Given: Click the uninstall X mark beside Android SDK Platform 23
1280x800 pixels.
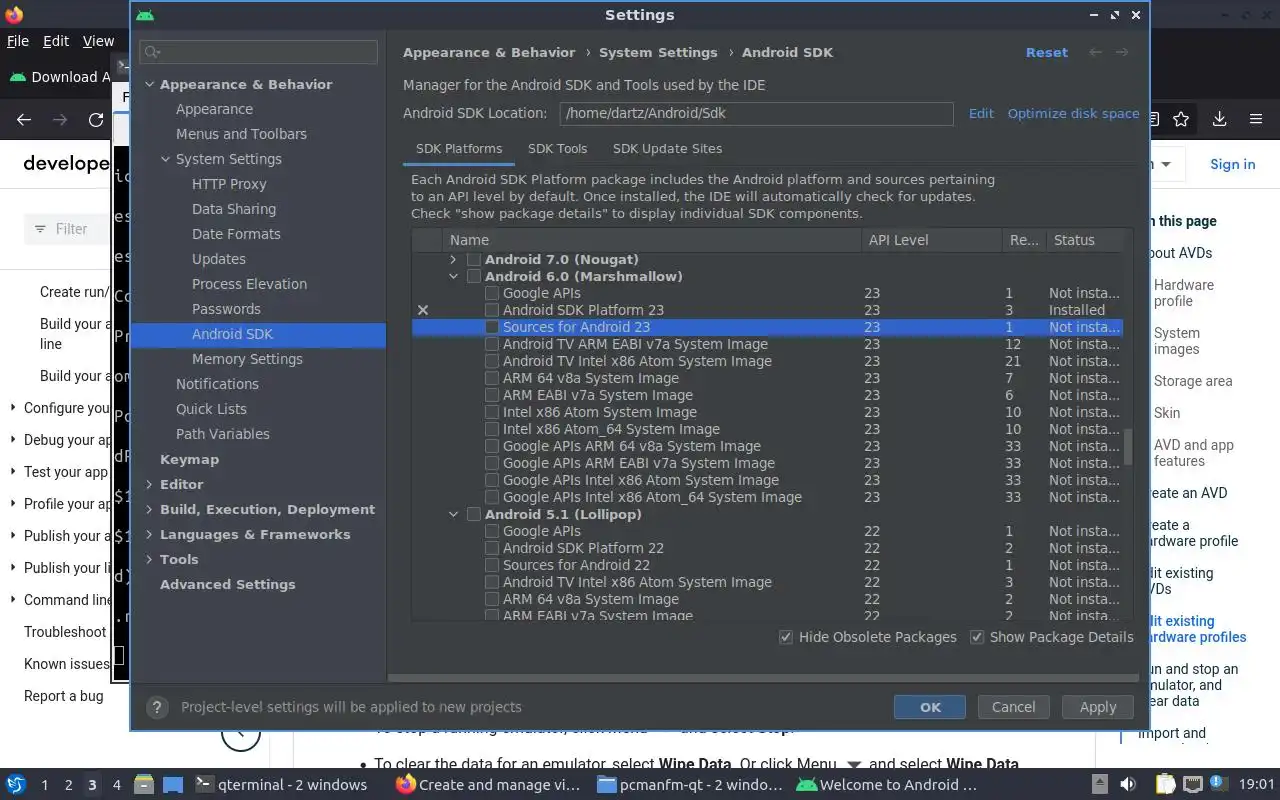Looking at the screenshot, I should pos(423,310).
